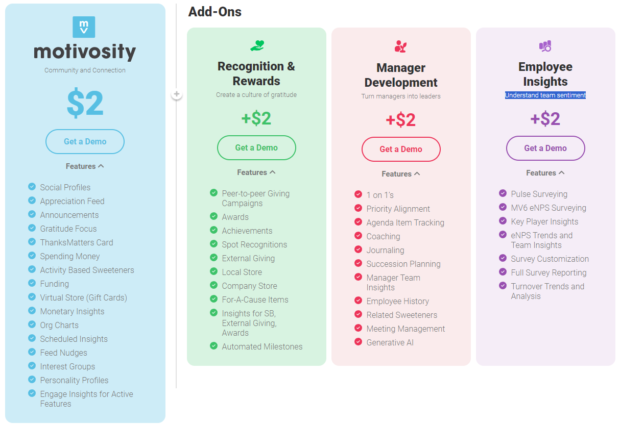This screenshot has width=620, height=424.
Task: Request demo for Recognition & Rewards add-on
Action: click(256, 147)
